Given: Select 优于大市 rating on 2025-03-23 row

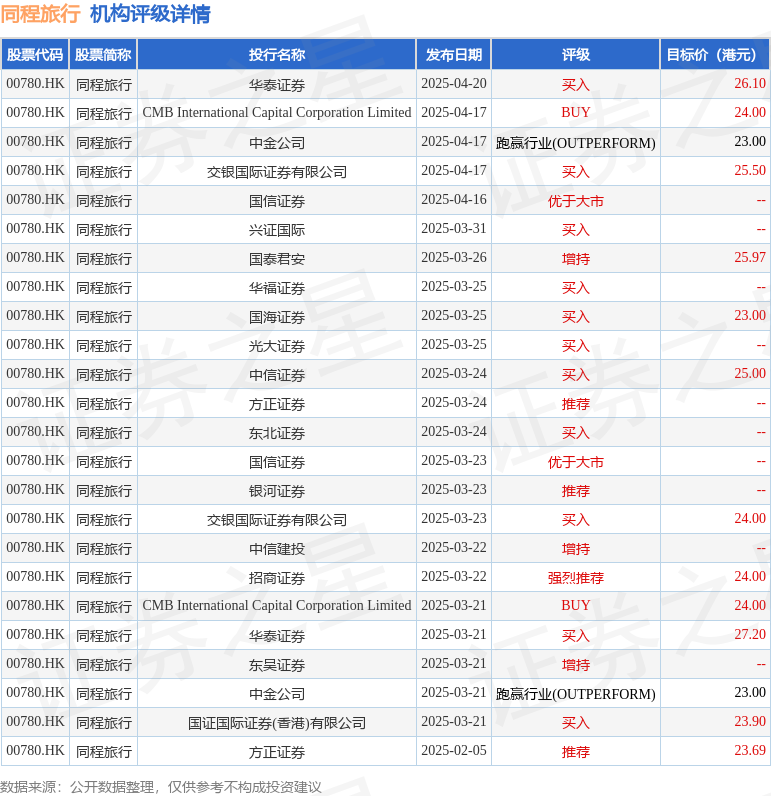Looking at the screenshot, I should (576, 461).
